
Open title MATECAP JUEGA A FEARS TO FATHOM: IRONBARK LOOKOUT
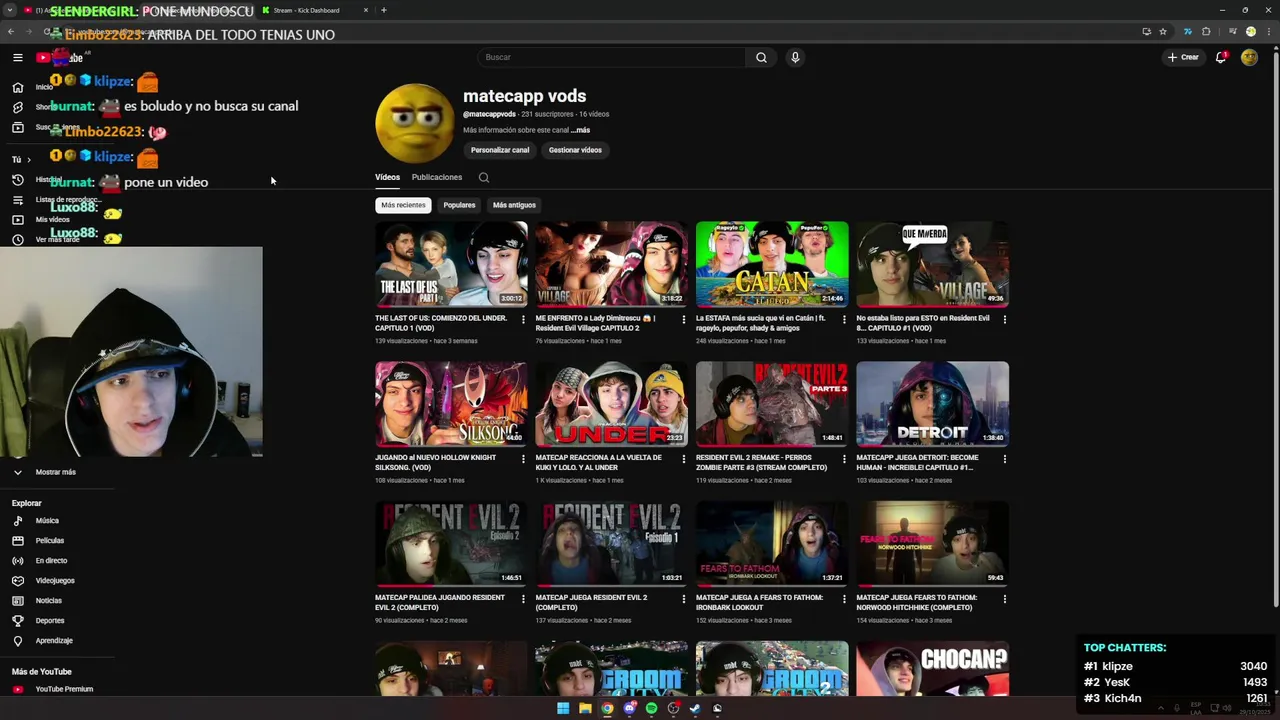pyautogui.click(x=759, y=602)
